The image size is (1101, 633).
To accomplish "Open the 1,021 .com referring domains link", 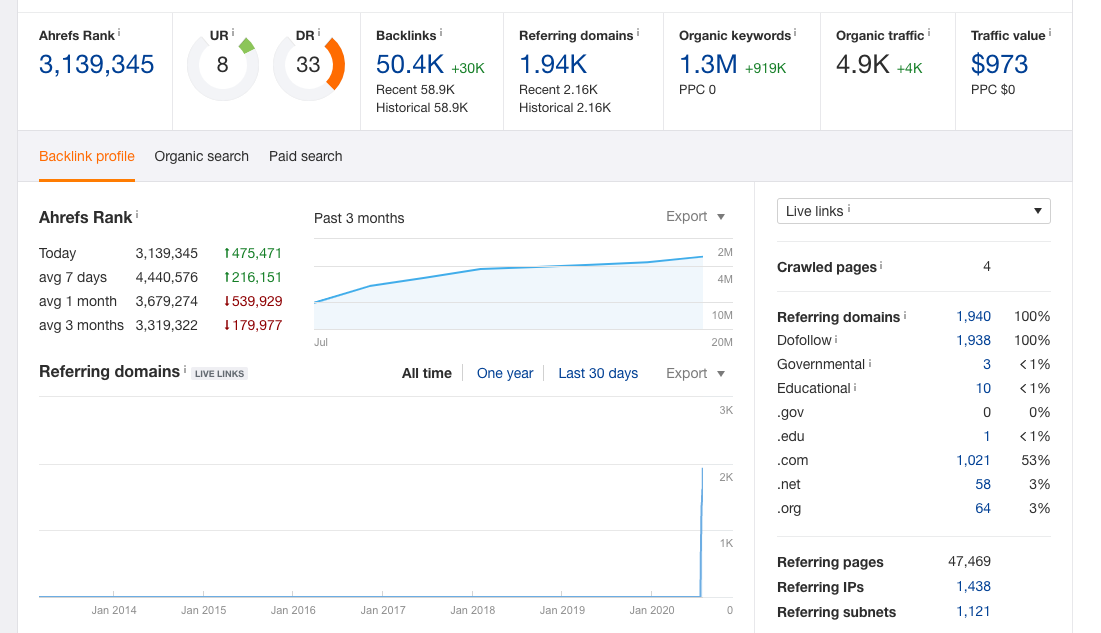I will tap(973, 460).
